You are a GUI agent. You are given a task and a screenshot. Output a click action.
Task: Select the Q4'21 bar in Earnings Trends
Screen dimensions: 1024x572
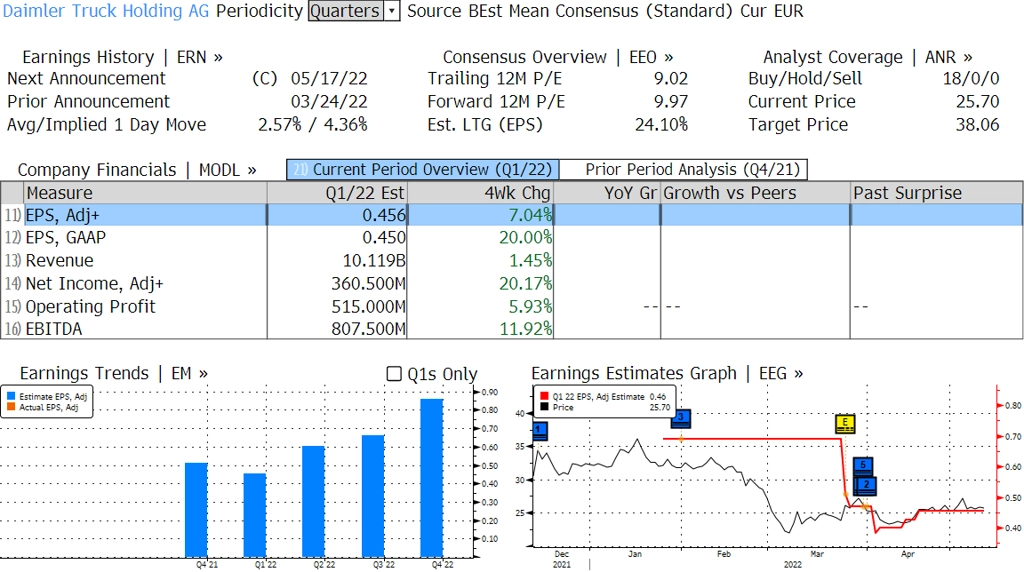[x=196, y=510]
